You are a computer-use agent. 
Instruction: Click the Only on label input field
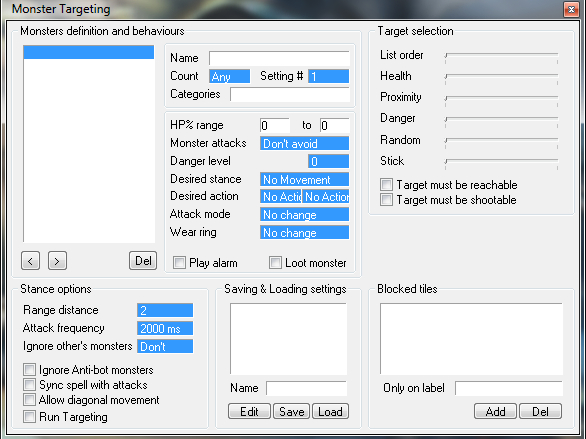[x=509, y=388]
